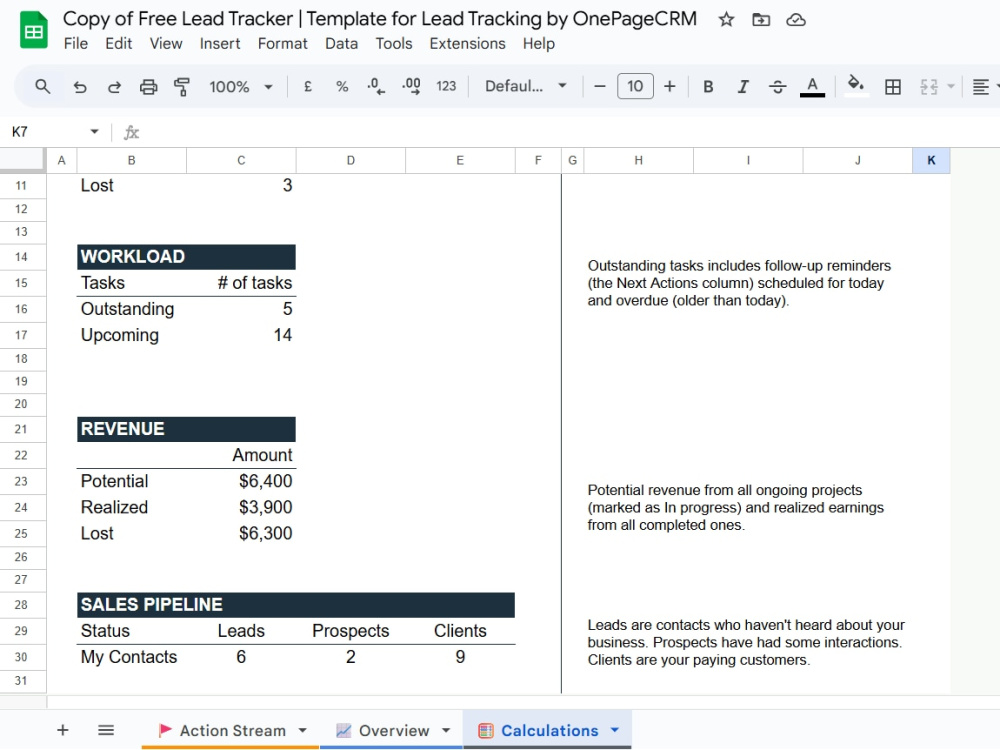Open the zoom 100% dropdown
Image resolution: width=1000 pixels, height=750 pixels.
[x=240, y=87]
